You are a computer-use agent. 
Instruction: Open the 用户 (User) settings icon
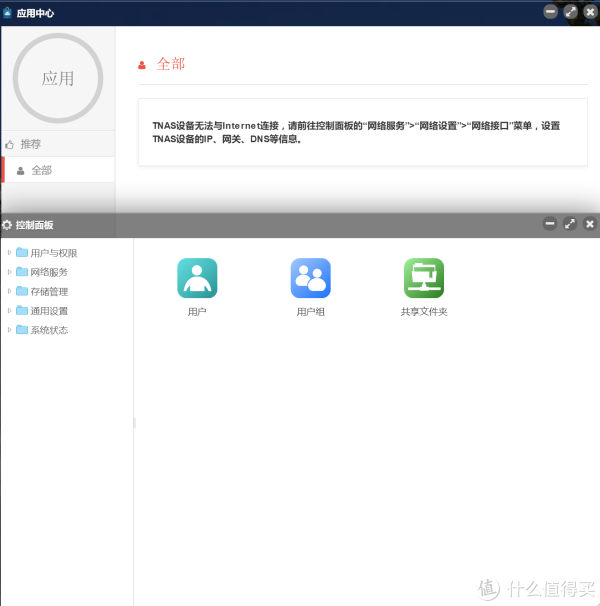(x=197, y=278)
